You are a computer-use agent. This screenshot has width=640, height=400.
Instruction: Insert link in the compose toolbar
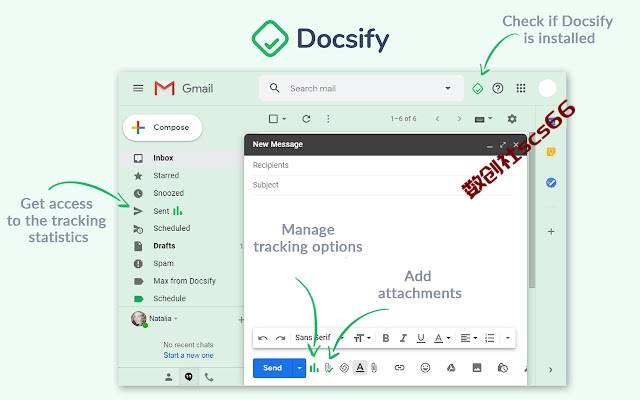[x=399, y=368]
